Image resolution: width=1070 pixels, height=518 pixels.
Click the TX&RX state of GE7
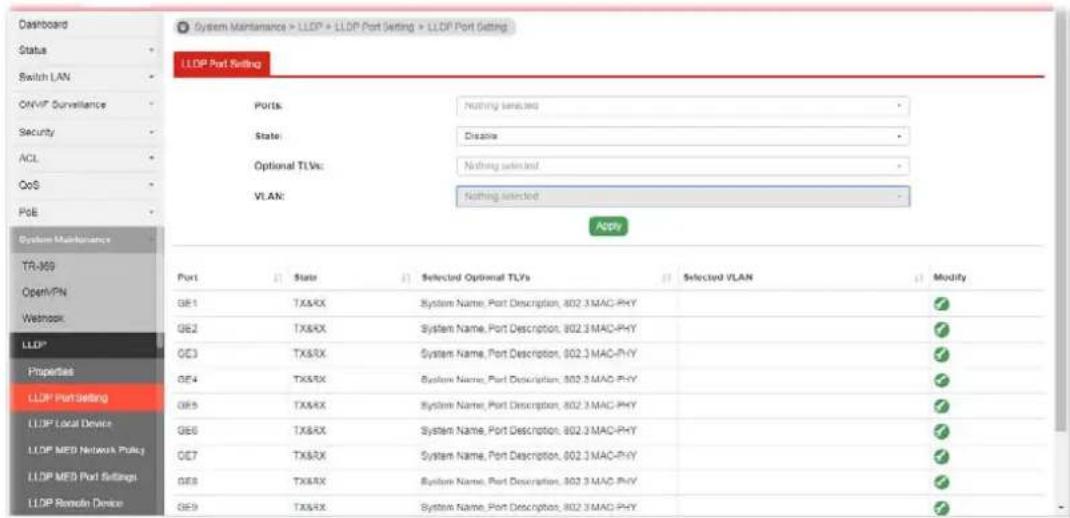pos(309,457)
